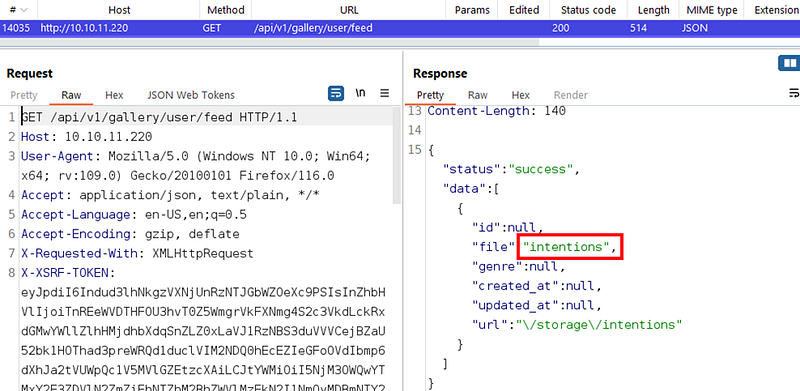The height and width of the screenshot is (391, 800).
Task: Switch to the Response Raw tab
Action: [478, 95]
